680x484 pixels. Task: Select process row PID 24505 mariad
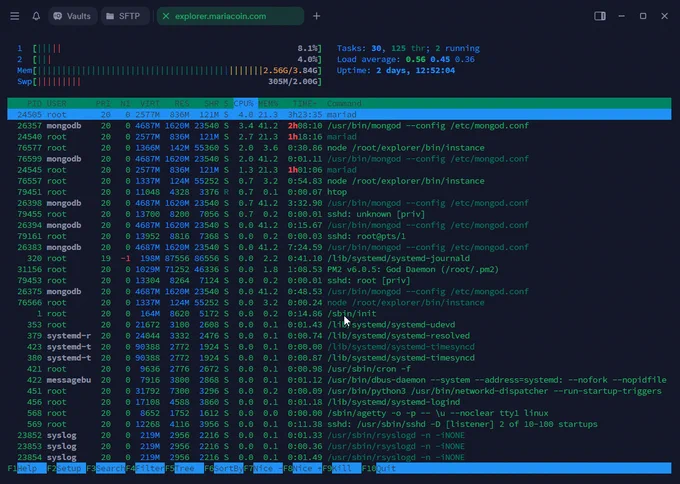coord(339,114)
